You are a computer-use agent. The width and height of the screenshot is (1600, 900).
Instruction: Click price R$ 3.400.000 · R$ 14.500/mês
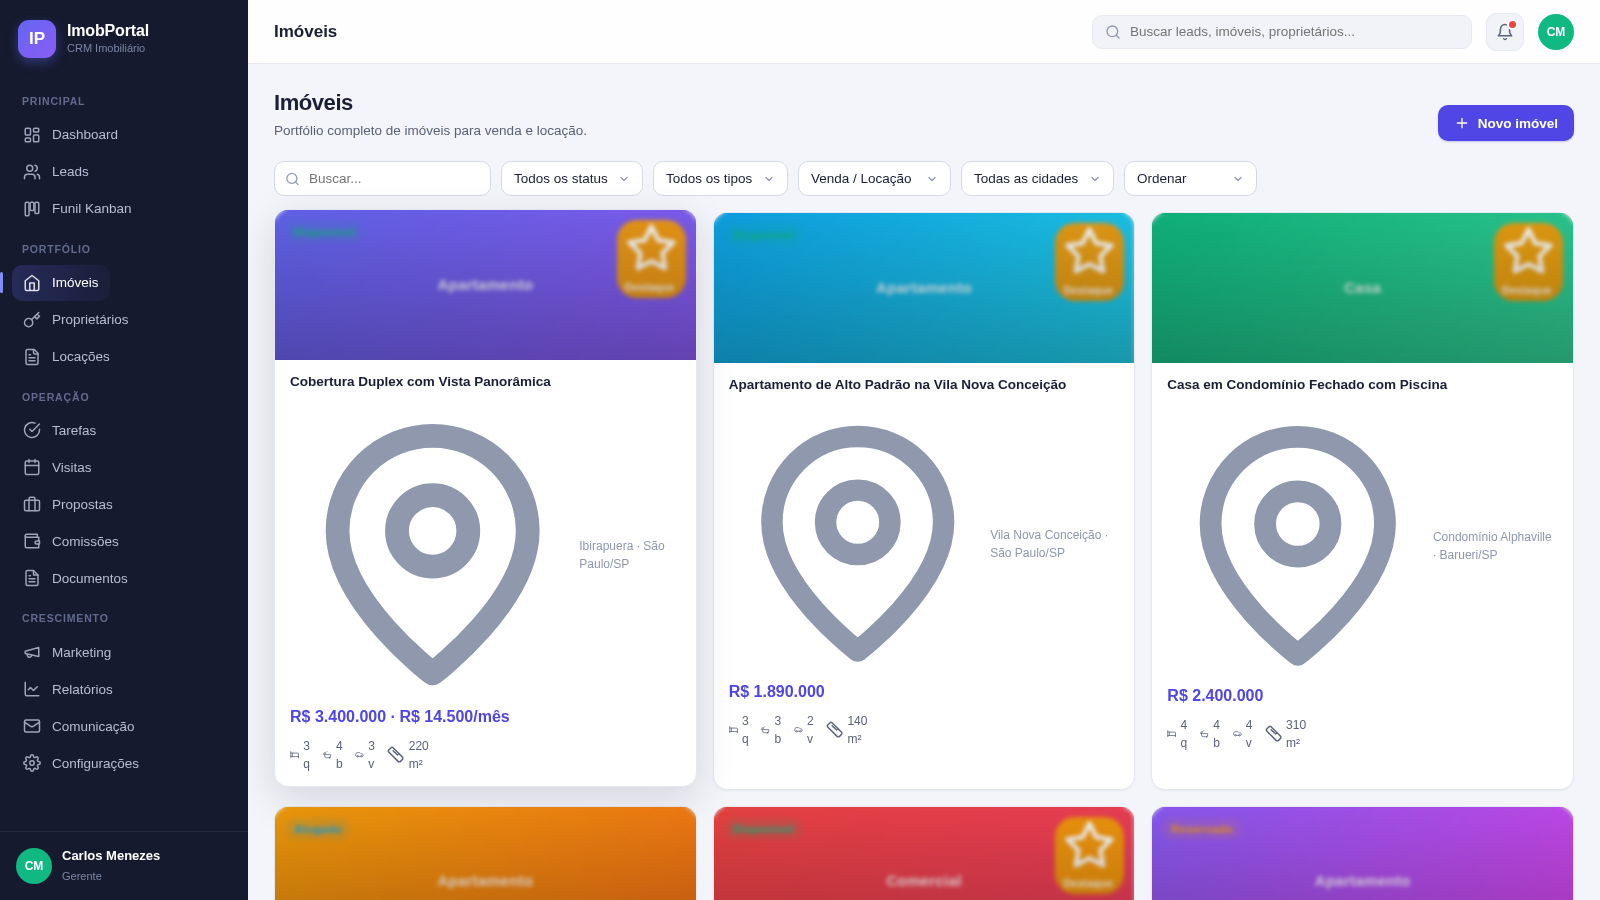(x=400, y=717)
